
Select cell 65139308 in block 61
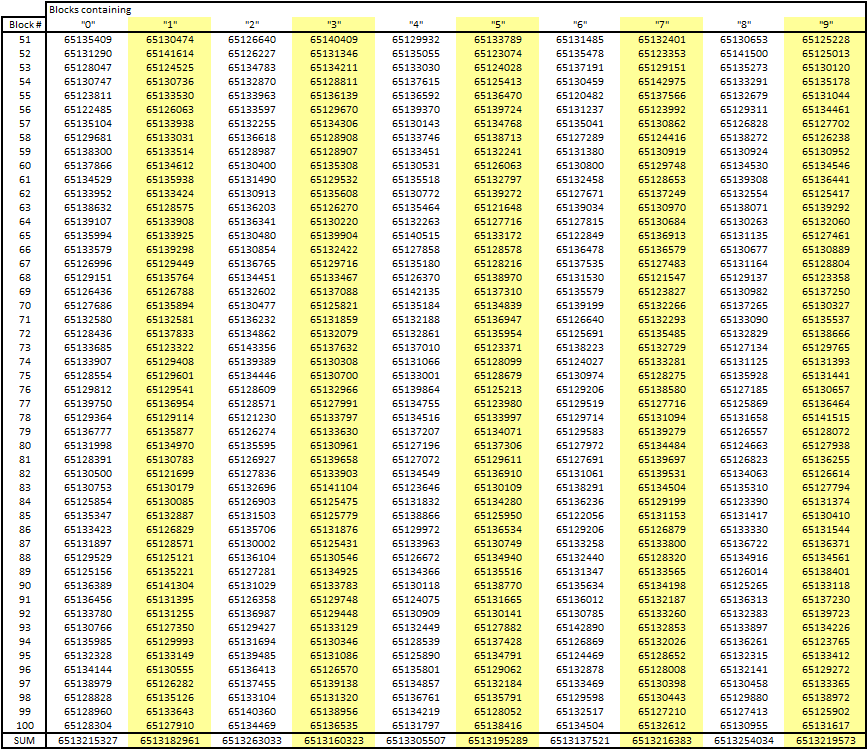(x=743, y=180)
